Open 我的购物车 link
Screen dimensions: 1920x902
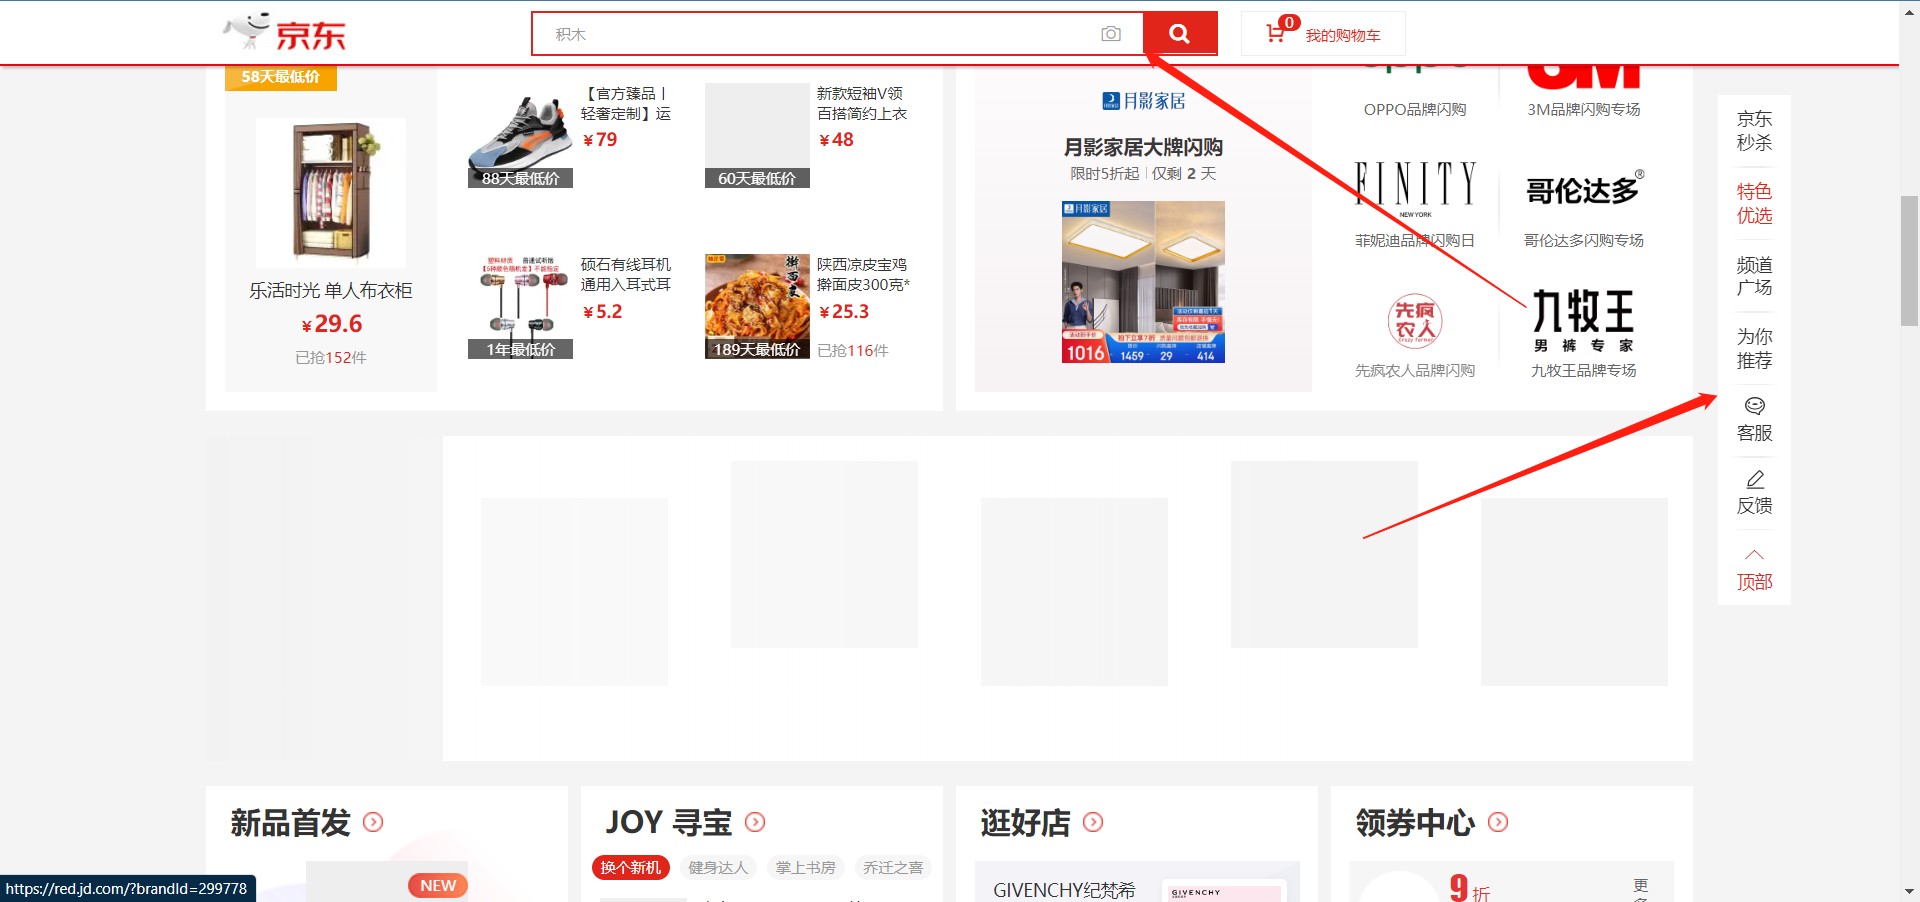[1343, 35]
